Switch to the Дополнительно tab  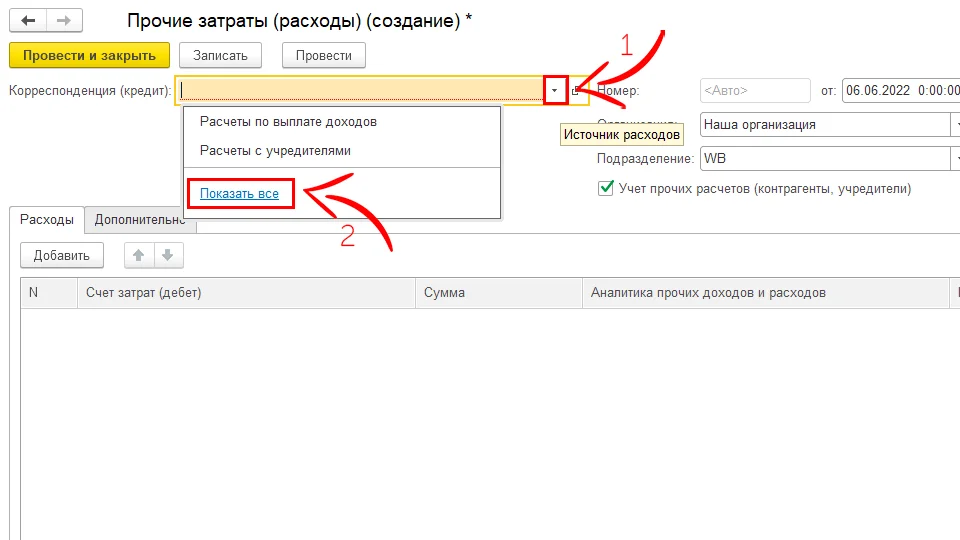139,220
